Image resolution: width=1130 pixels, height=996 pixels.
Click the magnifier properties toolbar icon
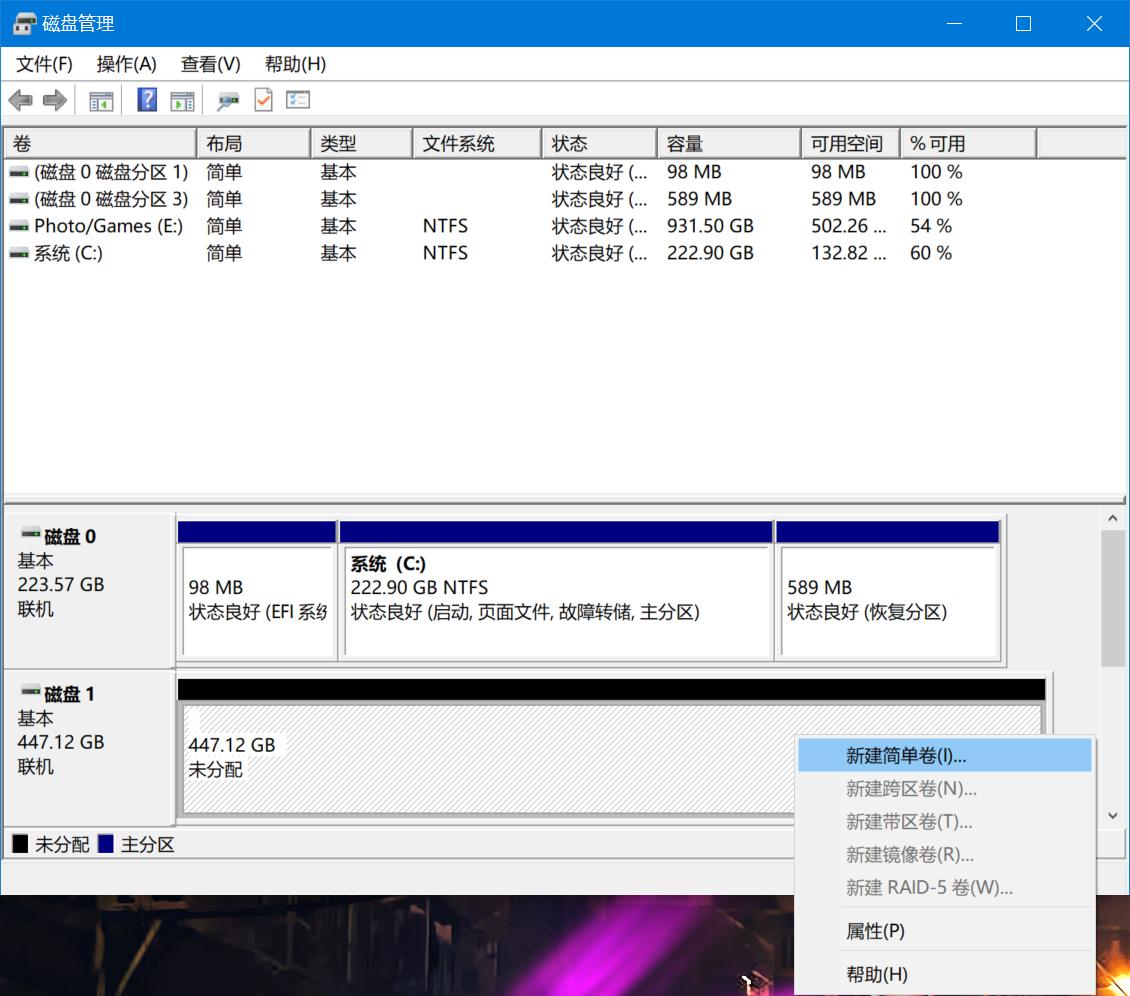pos(228,100)
